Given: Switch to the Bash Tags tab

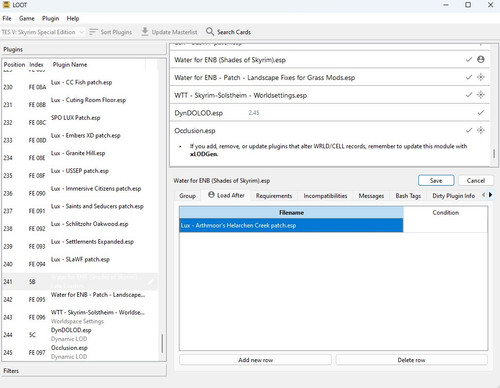Looking at the screenshot, I should 408,196.
